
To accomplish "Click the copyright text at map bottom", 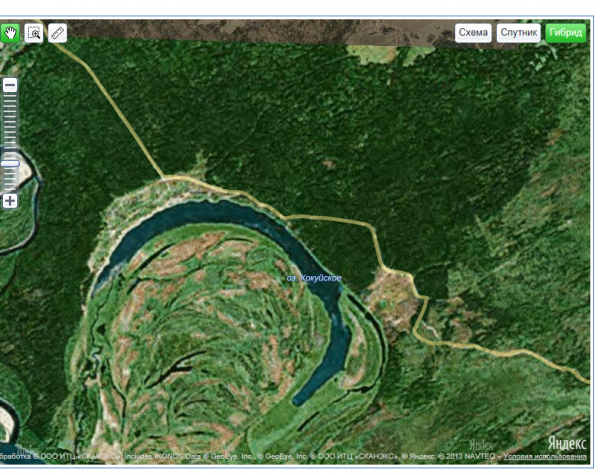I will [x=250, y=457].
